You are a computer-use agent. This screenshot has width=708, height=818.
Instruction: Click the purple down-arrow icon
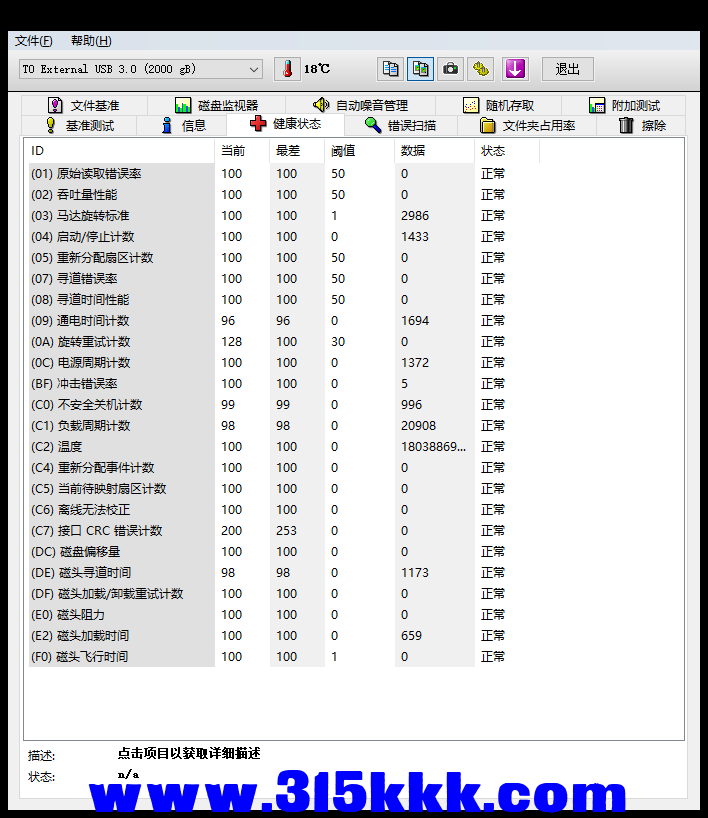(x=515, y=69)
